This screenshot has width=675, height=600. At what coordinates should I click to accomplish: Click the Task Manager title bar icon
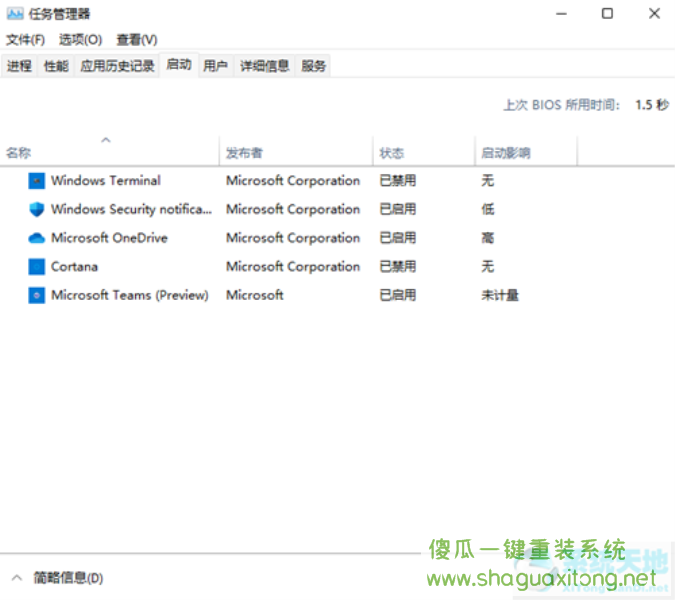(x=15, y=14)
